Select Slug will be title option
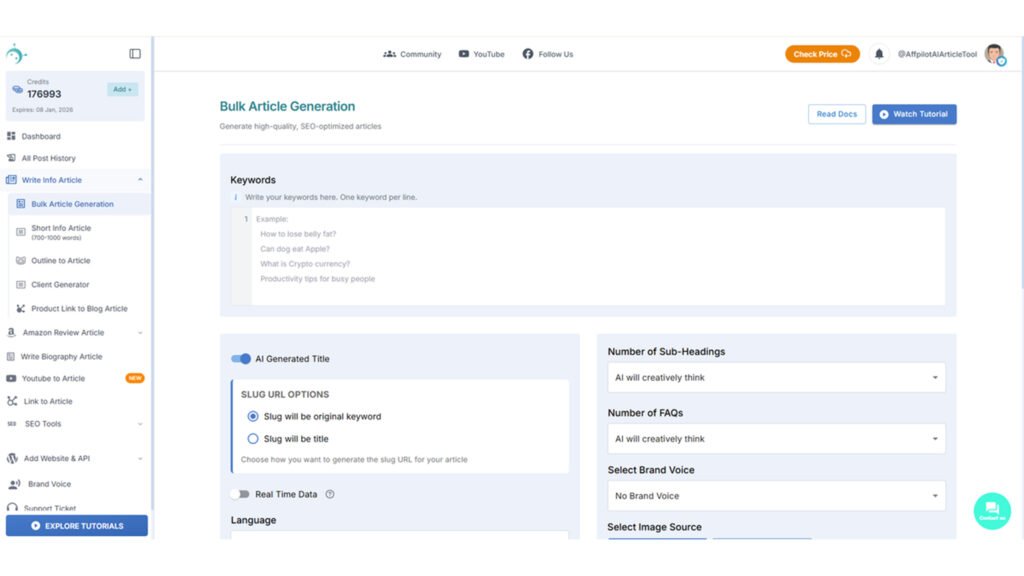Image resolution: width=1024 pixels, height=576 pixels. click(253, 439)
